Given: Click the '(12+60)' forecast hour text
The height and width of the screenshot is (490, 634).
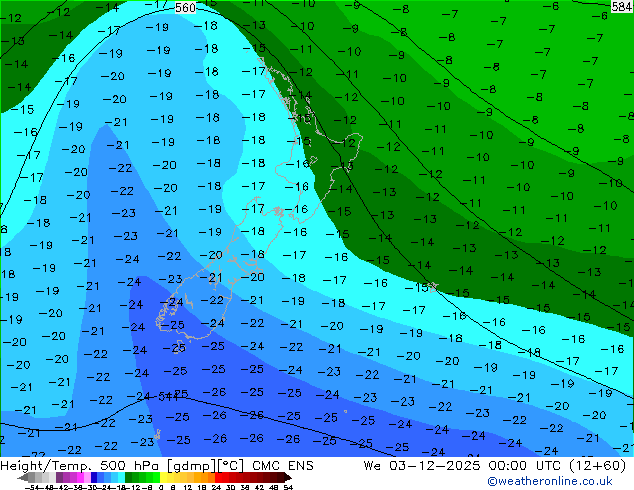Looking at the screenshot, I should [x=597, y=466].
